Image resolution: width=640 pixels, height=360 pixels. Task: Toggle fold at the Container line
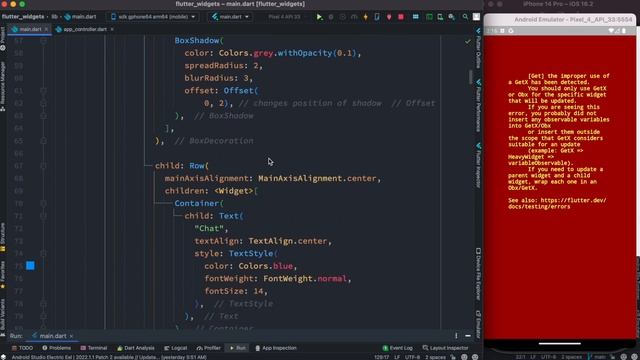coord(43,203)
